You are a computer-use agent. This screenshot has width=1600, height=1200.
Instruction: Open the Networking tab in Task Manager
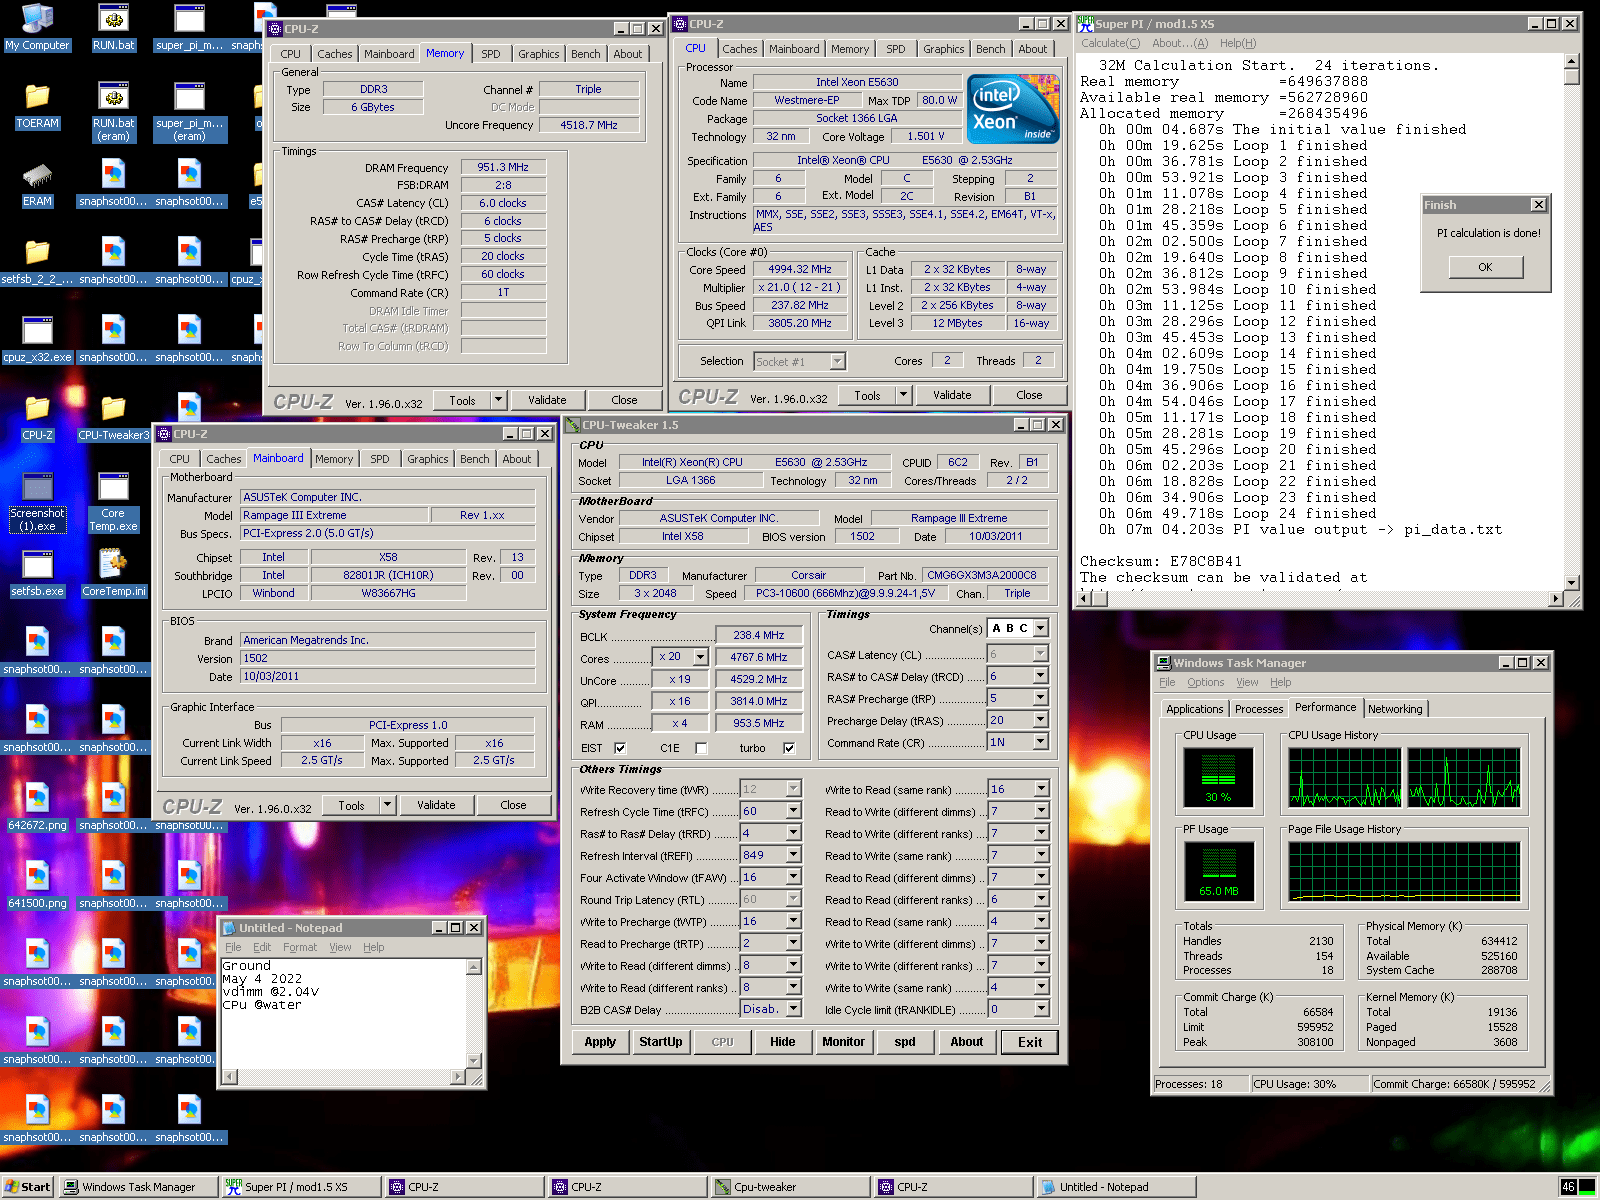(1394, 709)
